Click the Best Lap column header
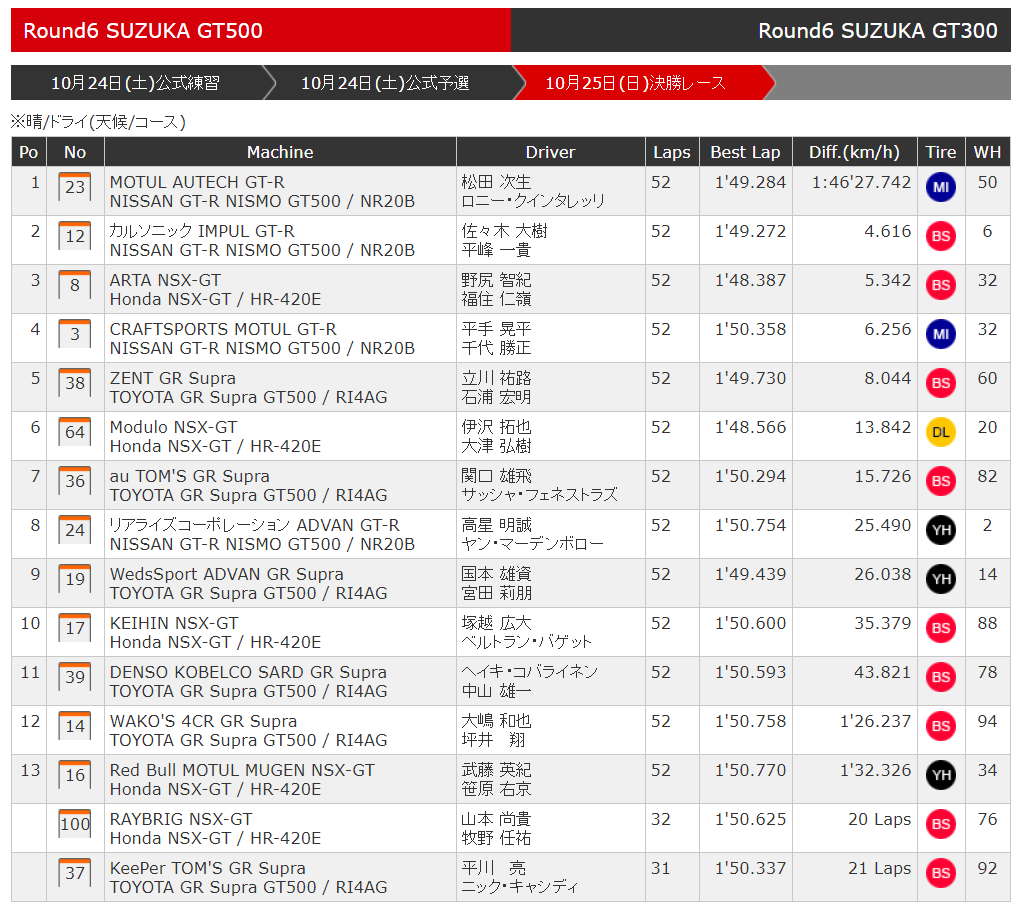Viewport: 1020px width, 910px height. point(745,152)
